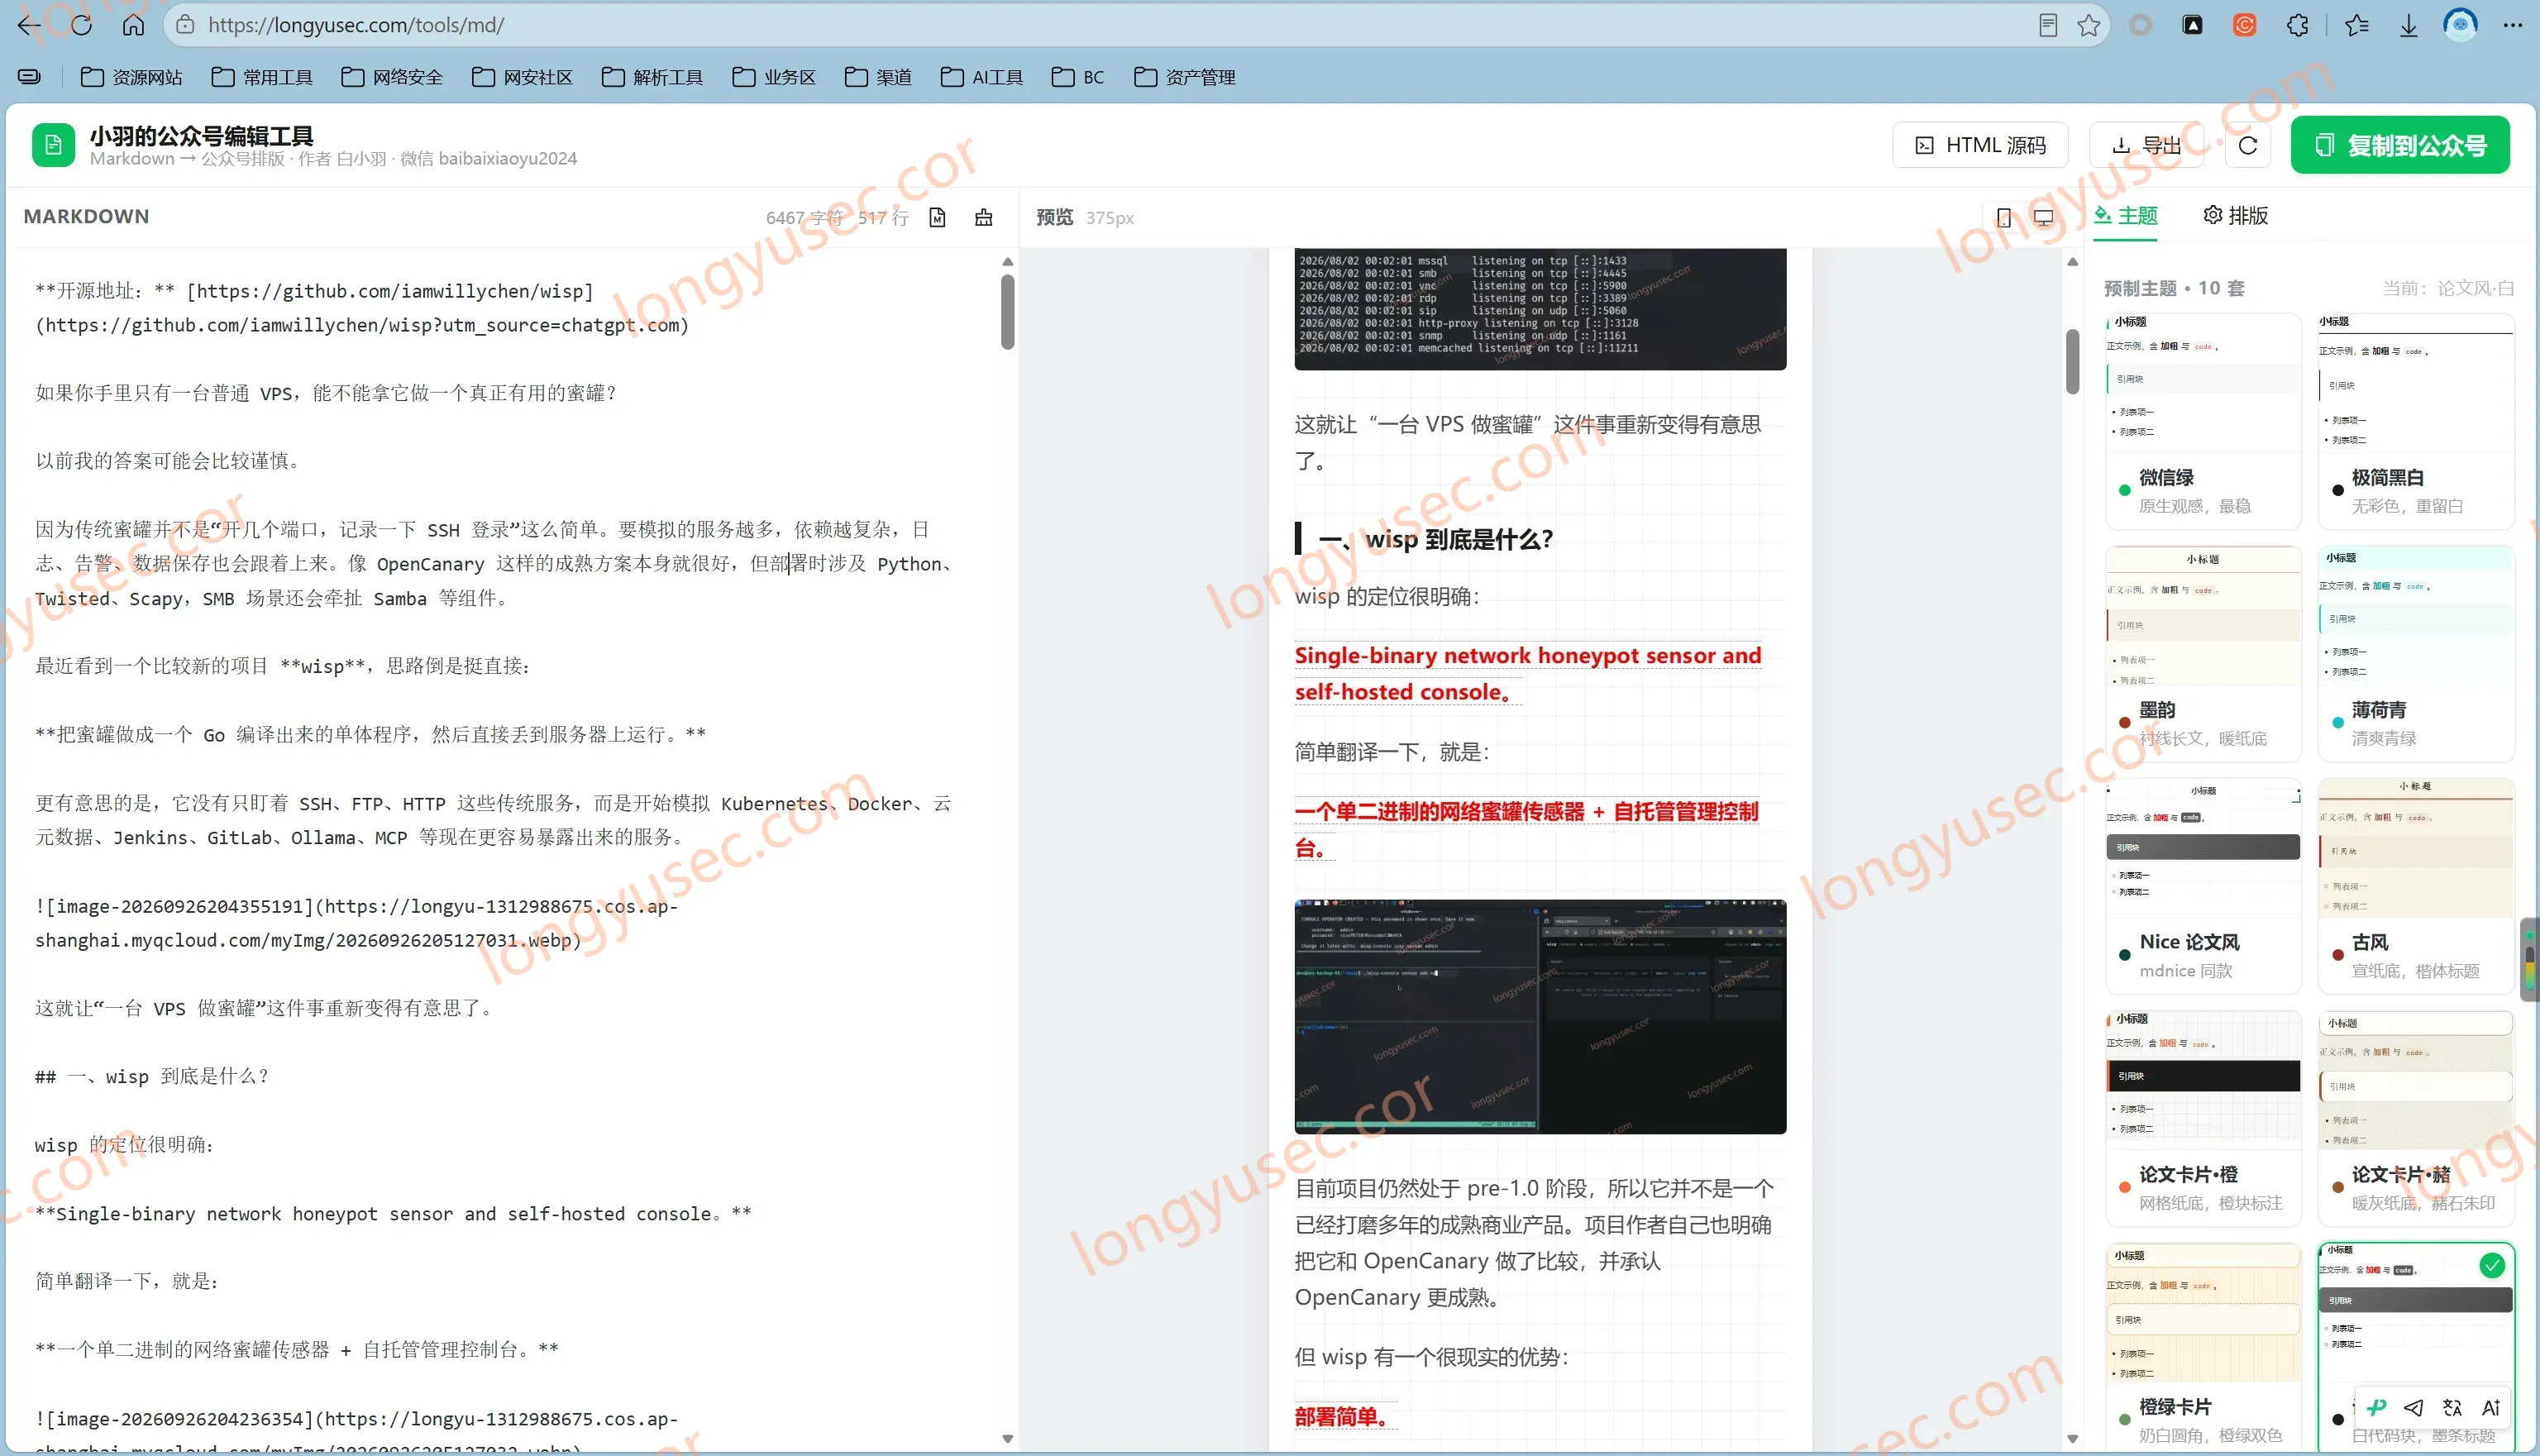Select the 微信绿 theme card
2540x1456 pixels.
coord(2203,421)
